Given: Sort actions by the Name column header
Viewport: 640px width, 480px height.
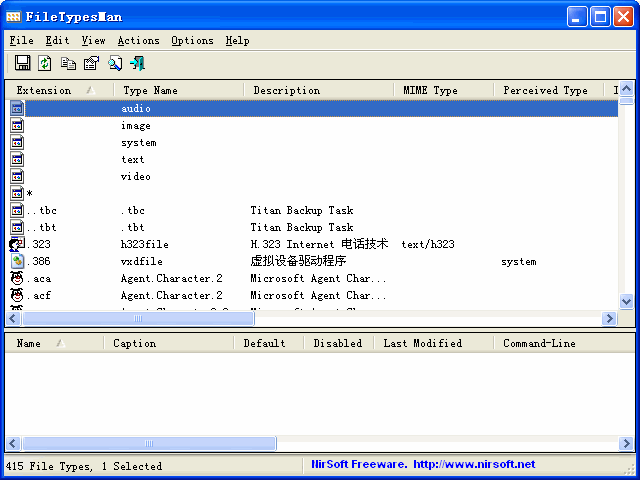Looking at the screenshot, I should pos(54,343).
